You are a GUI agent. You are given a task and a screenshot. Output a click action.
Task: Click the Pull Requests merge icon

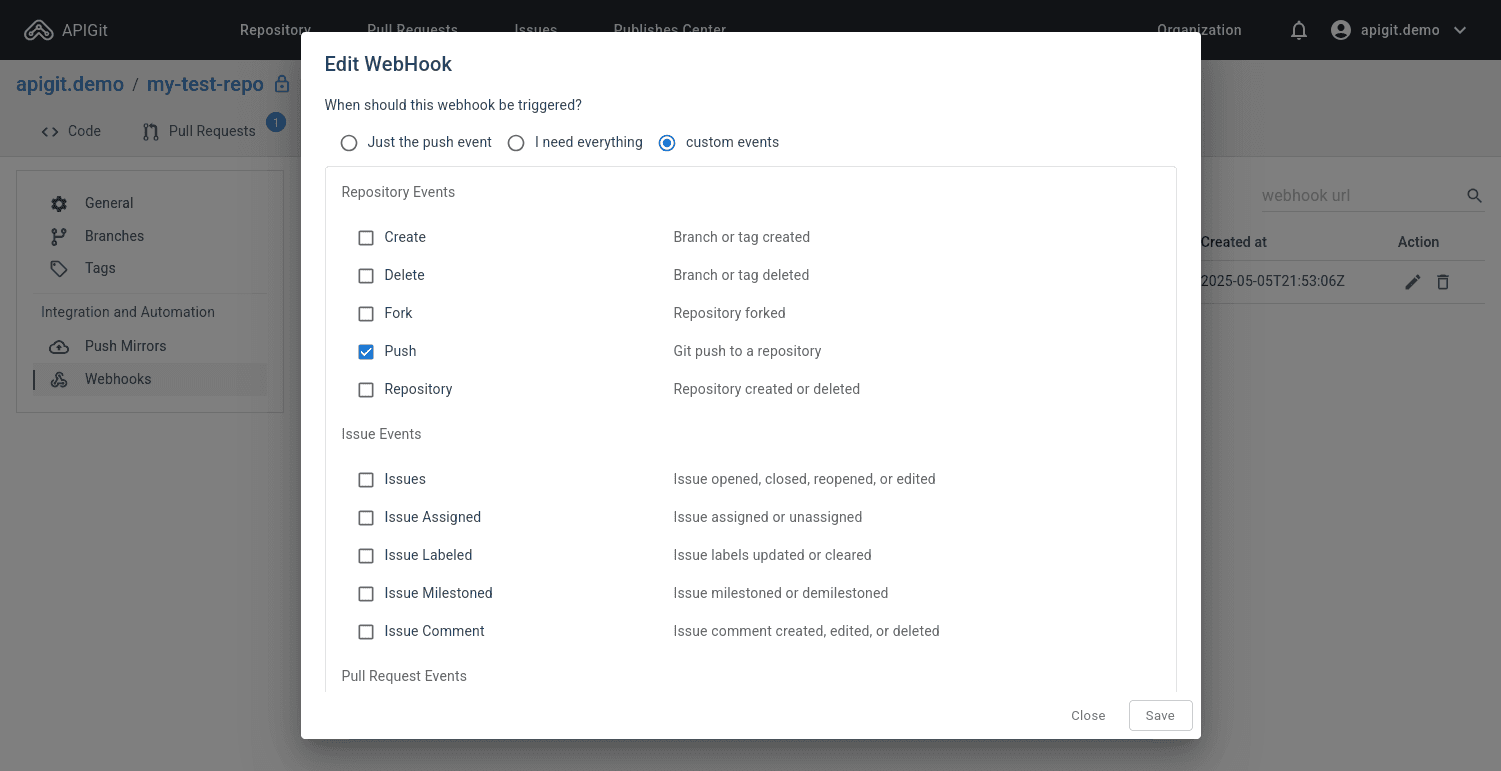pos(151,131)
